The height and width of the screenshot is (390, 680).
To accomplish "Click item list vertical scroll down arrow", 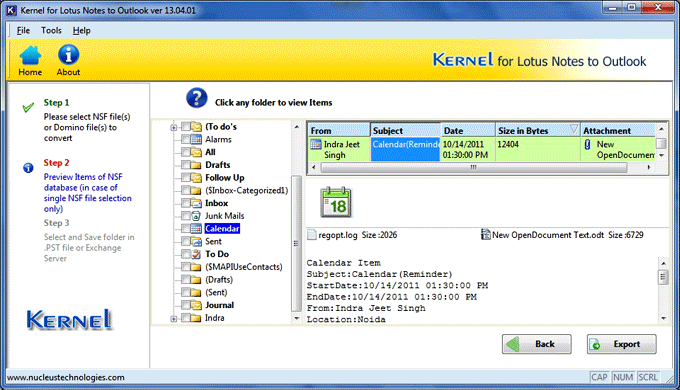I will pyautogui.click(x=661, y=155).
